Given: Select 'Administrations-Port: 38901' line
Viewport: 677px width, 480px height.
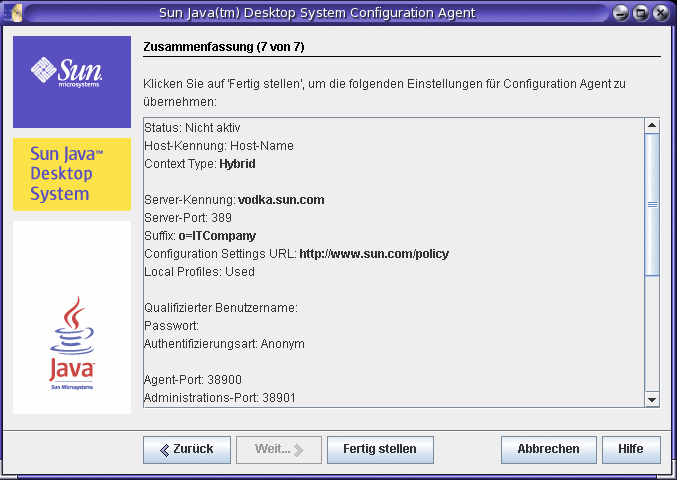Looking at the screenshot, I should click(220, 398).
